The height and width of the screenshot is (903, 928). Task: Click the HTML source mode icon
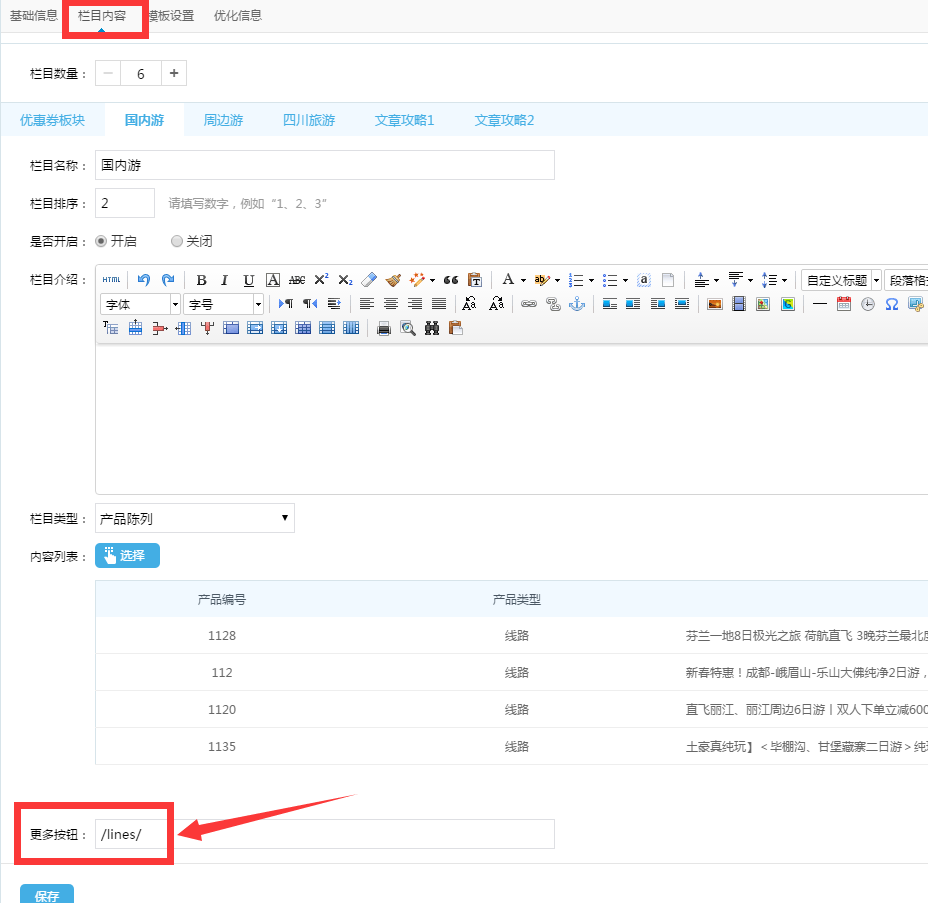111,280
